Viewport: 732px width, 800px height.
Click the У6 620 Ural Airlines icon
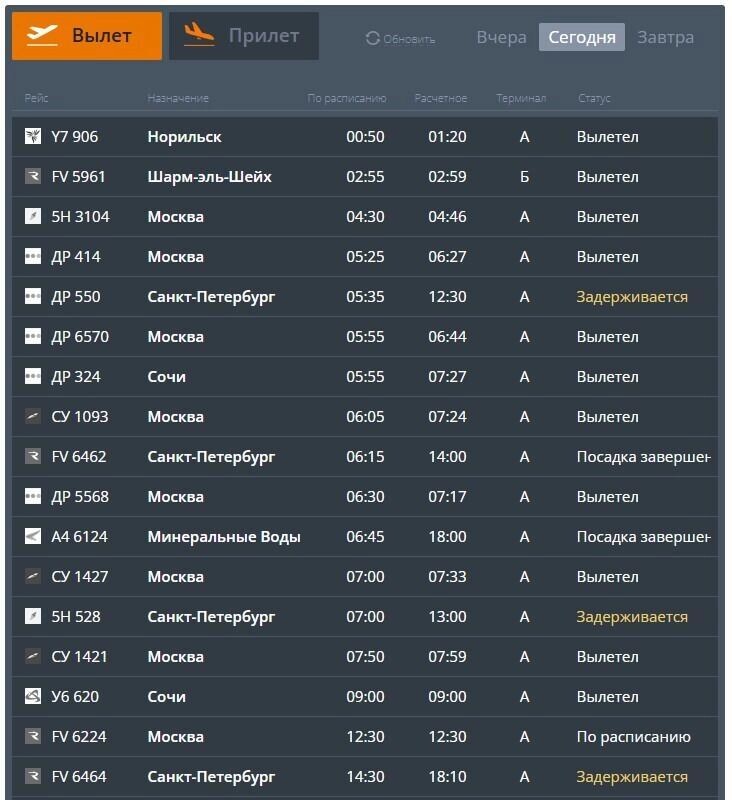[x=33, y=696]
